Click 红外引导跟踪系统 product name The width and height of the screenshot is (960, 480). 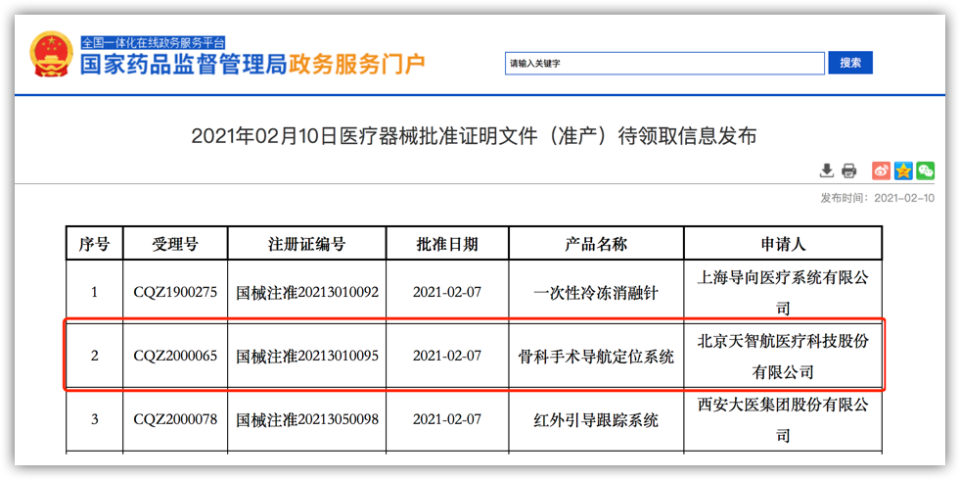(596, 420)
